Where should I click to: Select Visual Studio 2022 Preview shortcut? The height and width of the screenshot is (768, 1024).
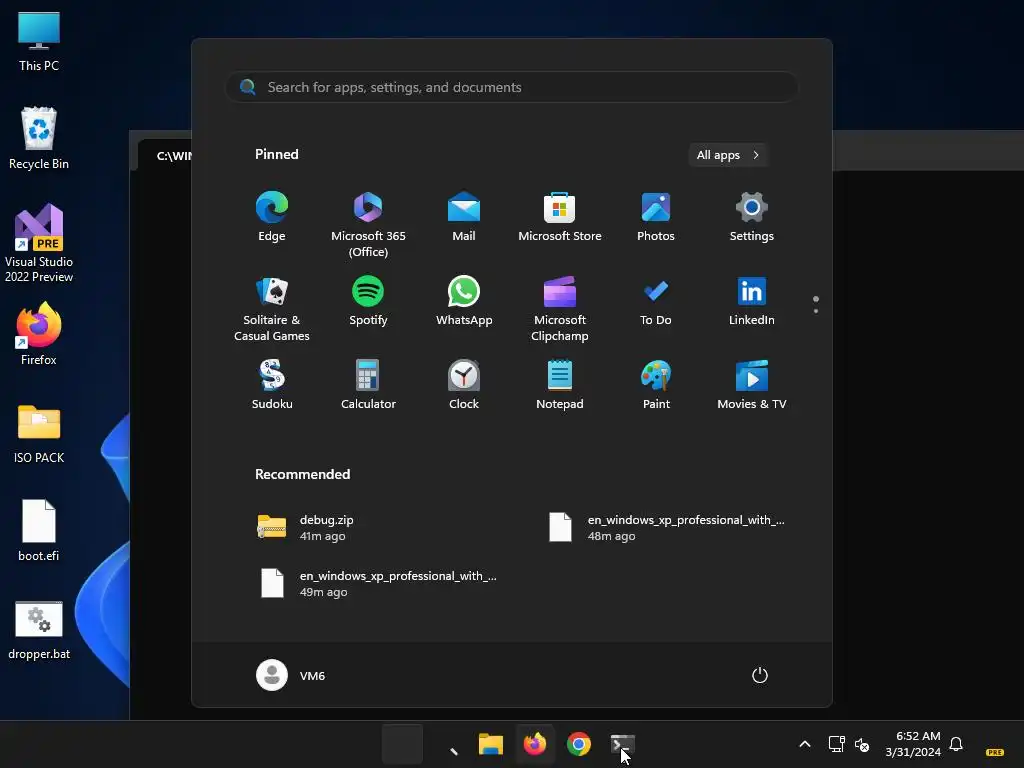pyautogui.click(x=39, y=243)
